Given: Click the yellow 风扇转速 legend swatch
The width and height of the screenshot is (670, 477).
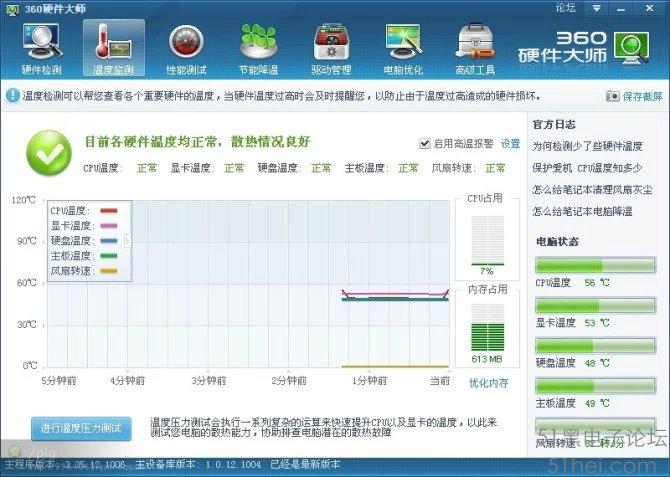Looking at the screenshot, I should (109, 271).
